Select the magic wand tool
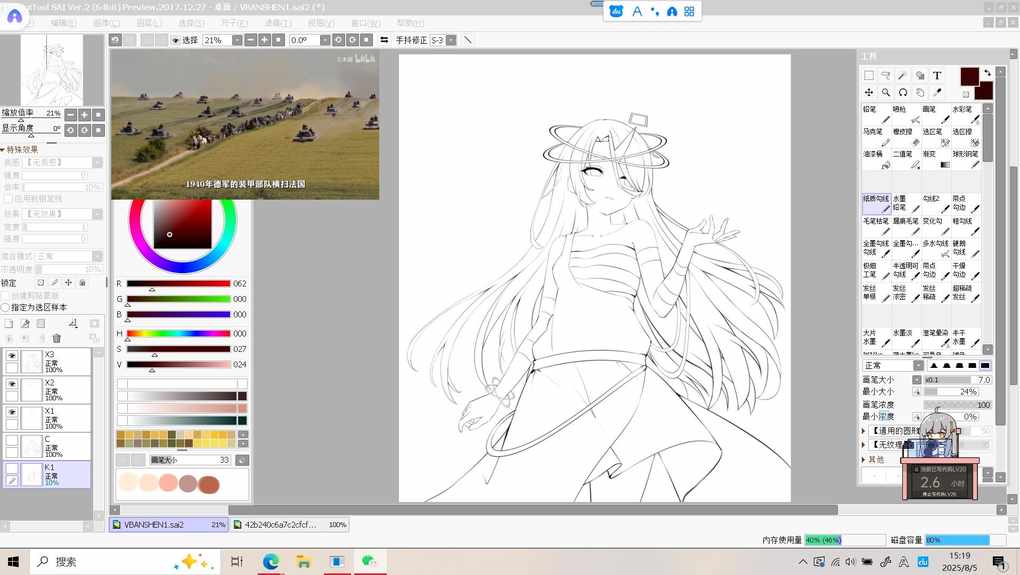1020x575 pixels. (x=902, y=75)
